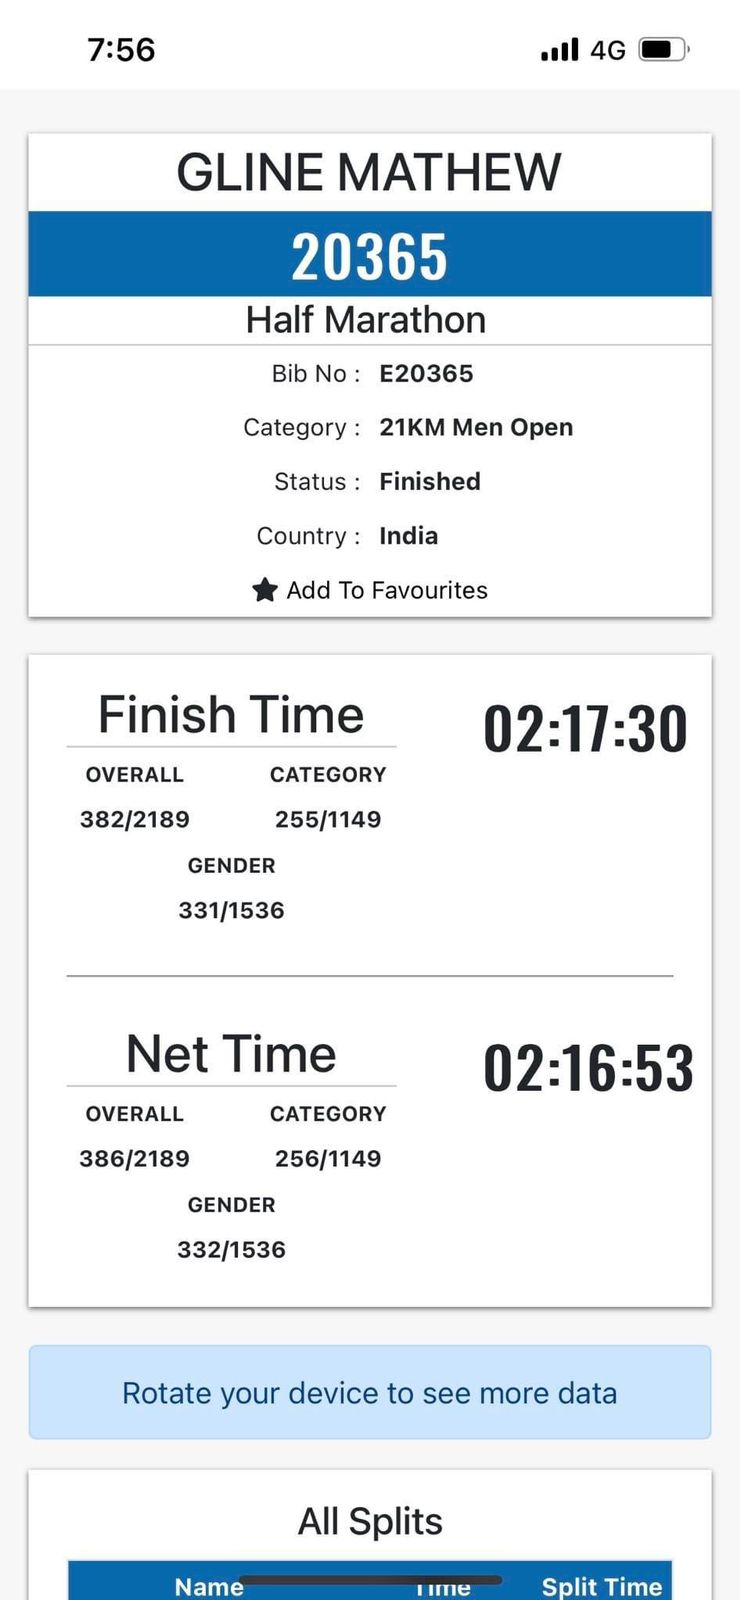The width and height of the screenshot is (740, 1600).
Task: Tap the 21KM Men Open category
Action: pos(476,428)
